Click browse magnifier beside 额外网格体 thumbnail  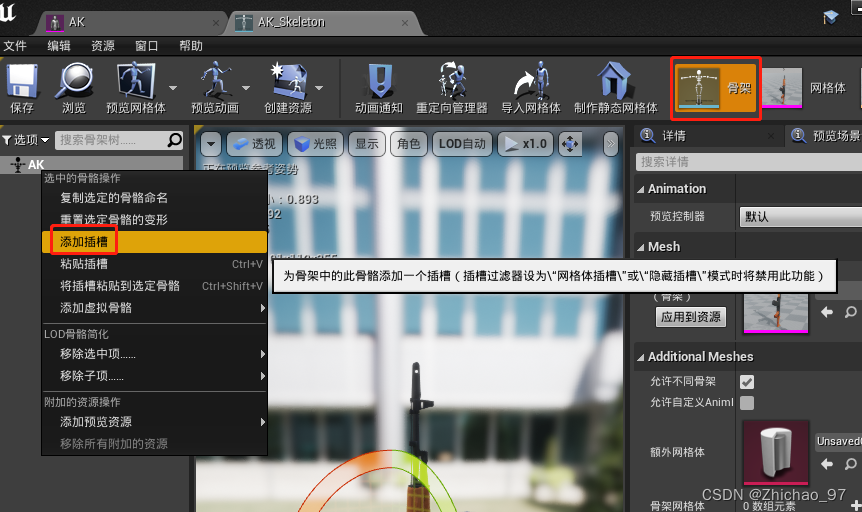(x=850, y=464)
